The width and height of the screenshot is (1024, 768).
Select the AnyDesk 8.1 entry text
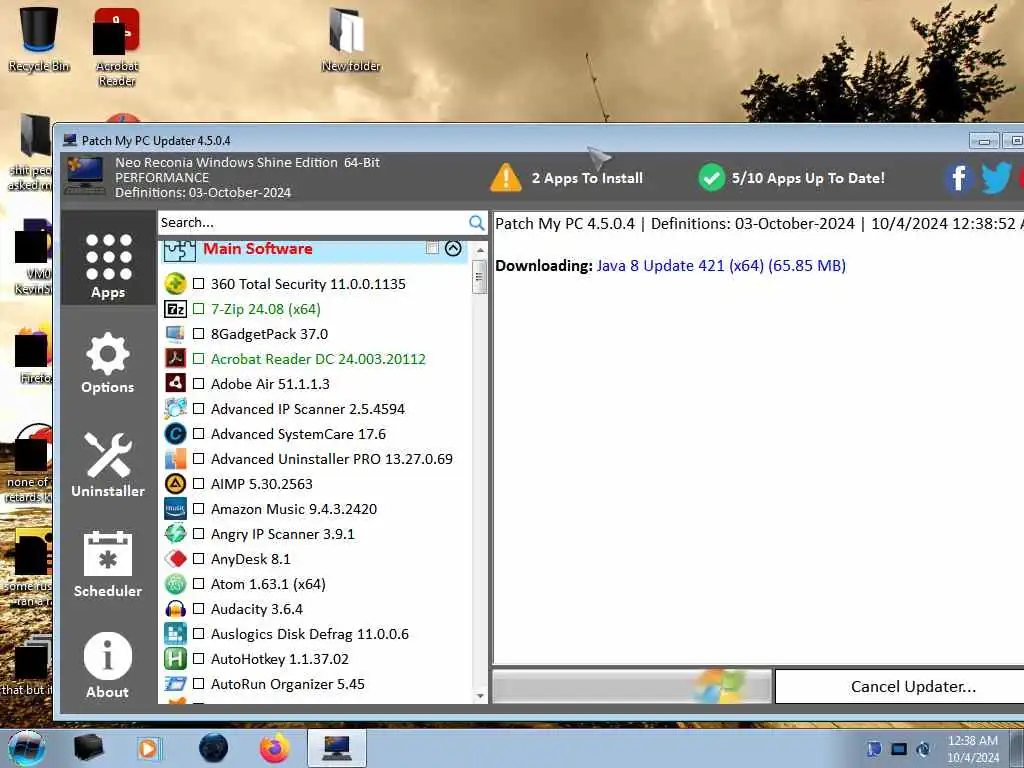(x=251, y=559)
